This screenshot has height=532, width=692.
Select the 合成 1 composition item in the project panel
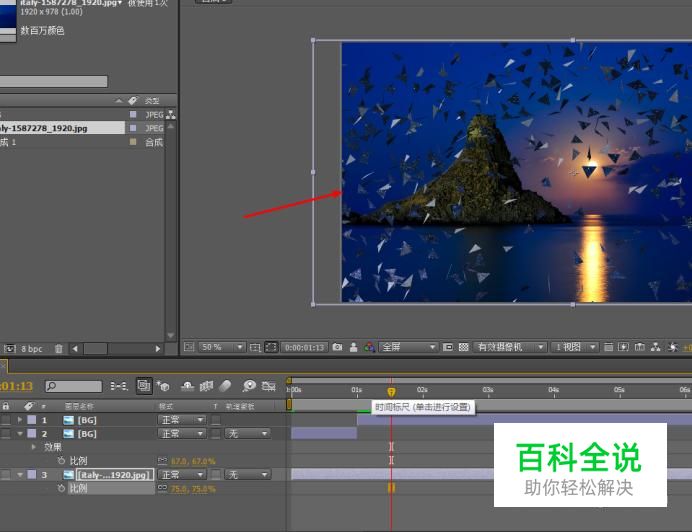[8, 142]
